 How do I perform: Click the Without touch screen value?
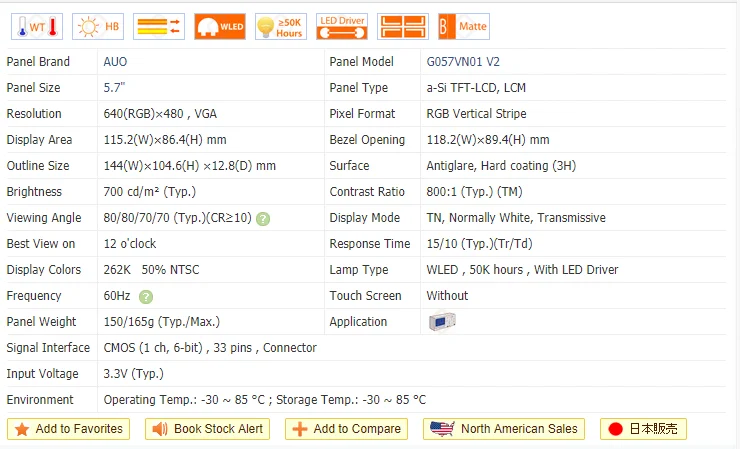447,296
